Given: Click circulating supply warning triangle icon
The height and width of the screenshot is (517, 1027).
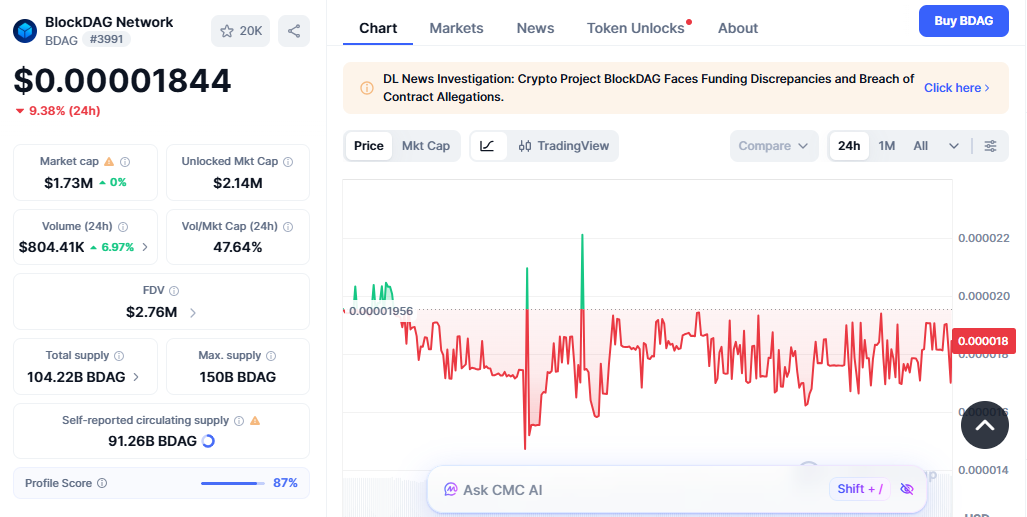Looking at the screenshot, I should pyautogui.click(x=255, y=420).
